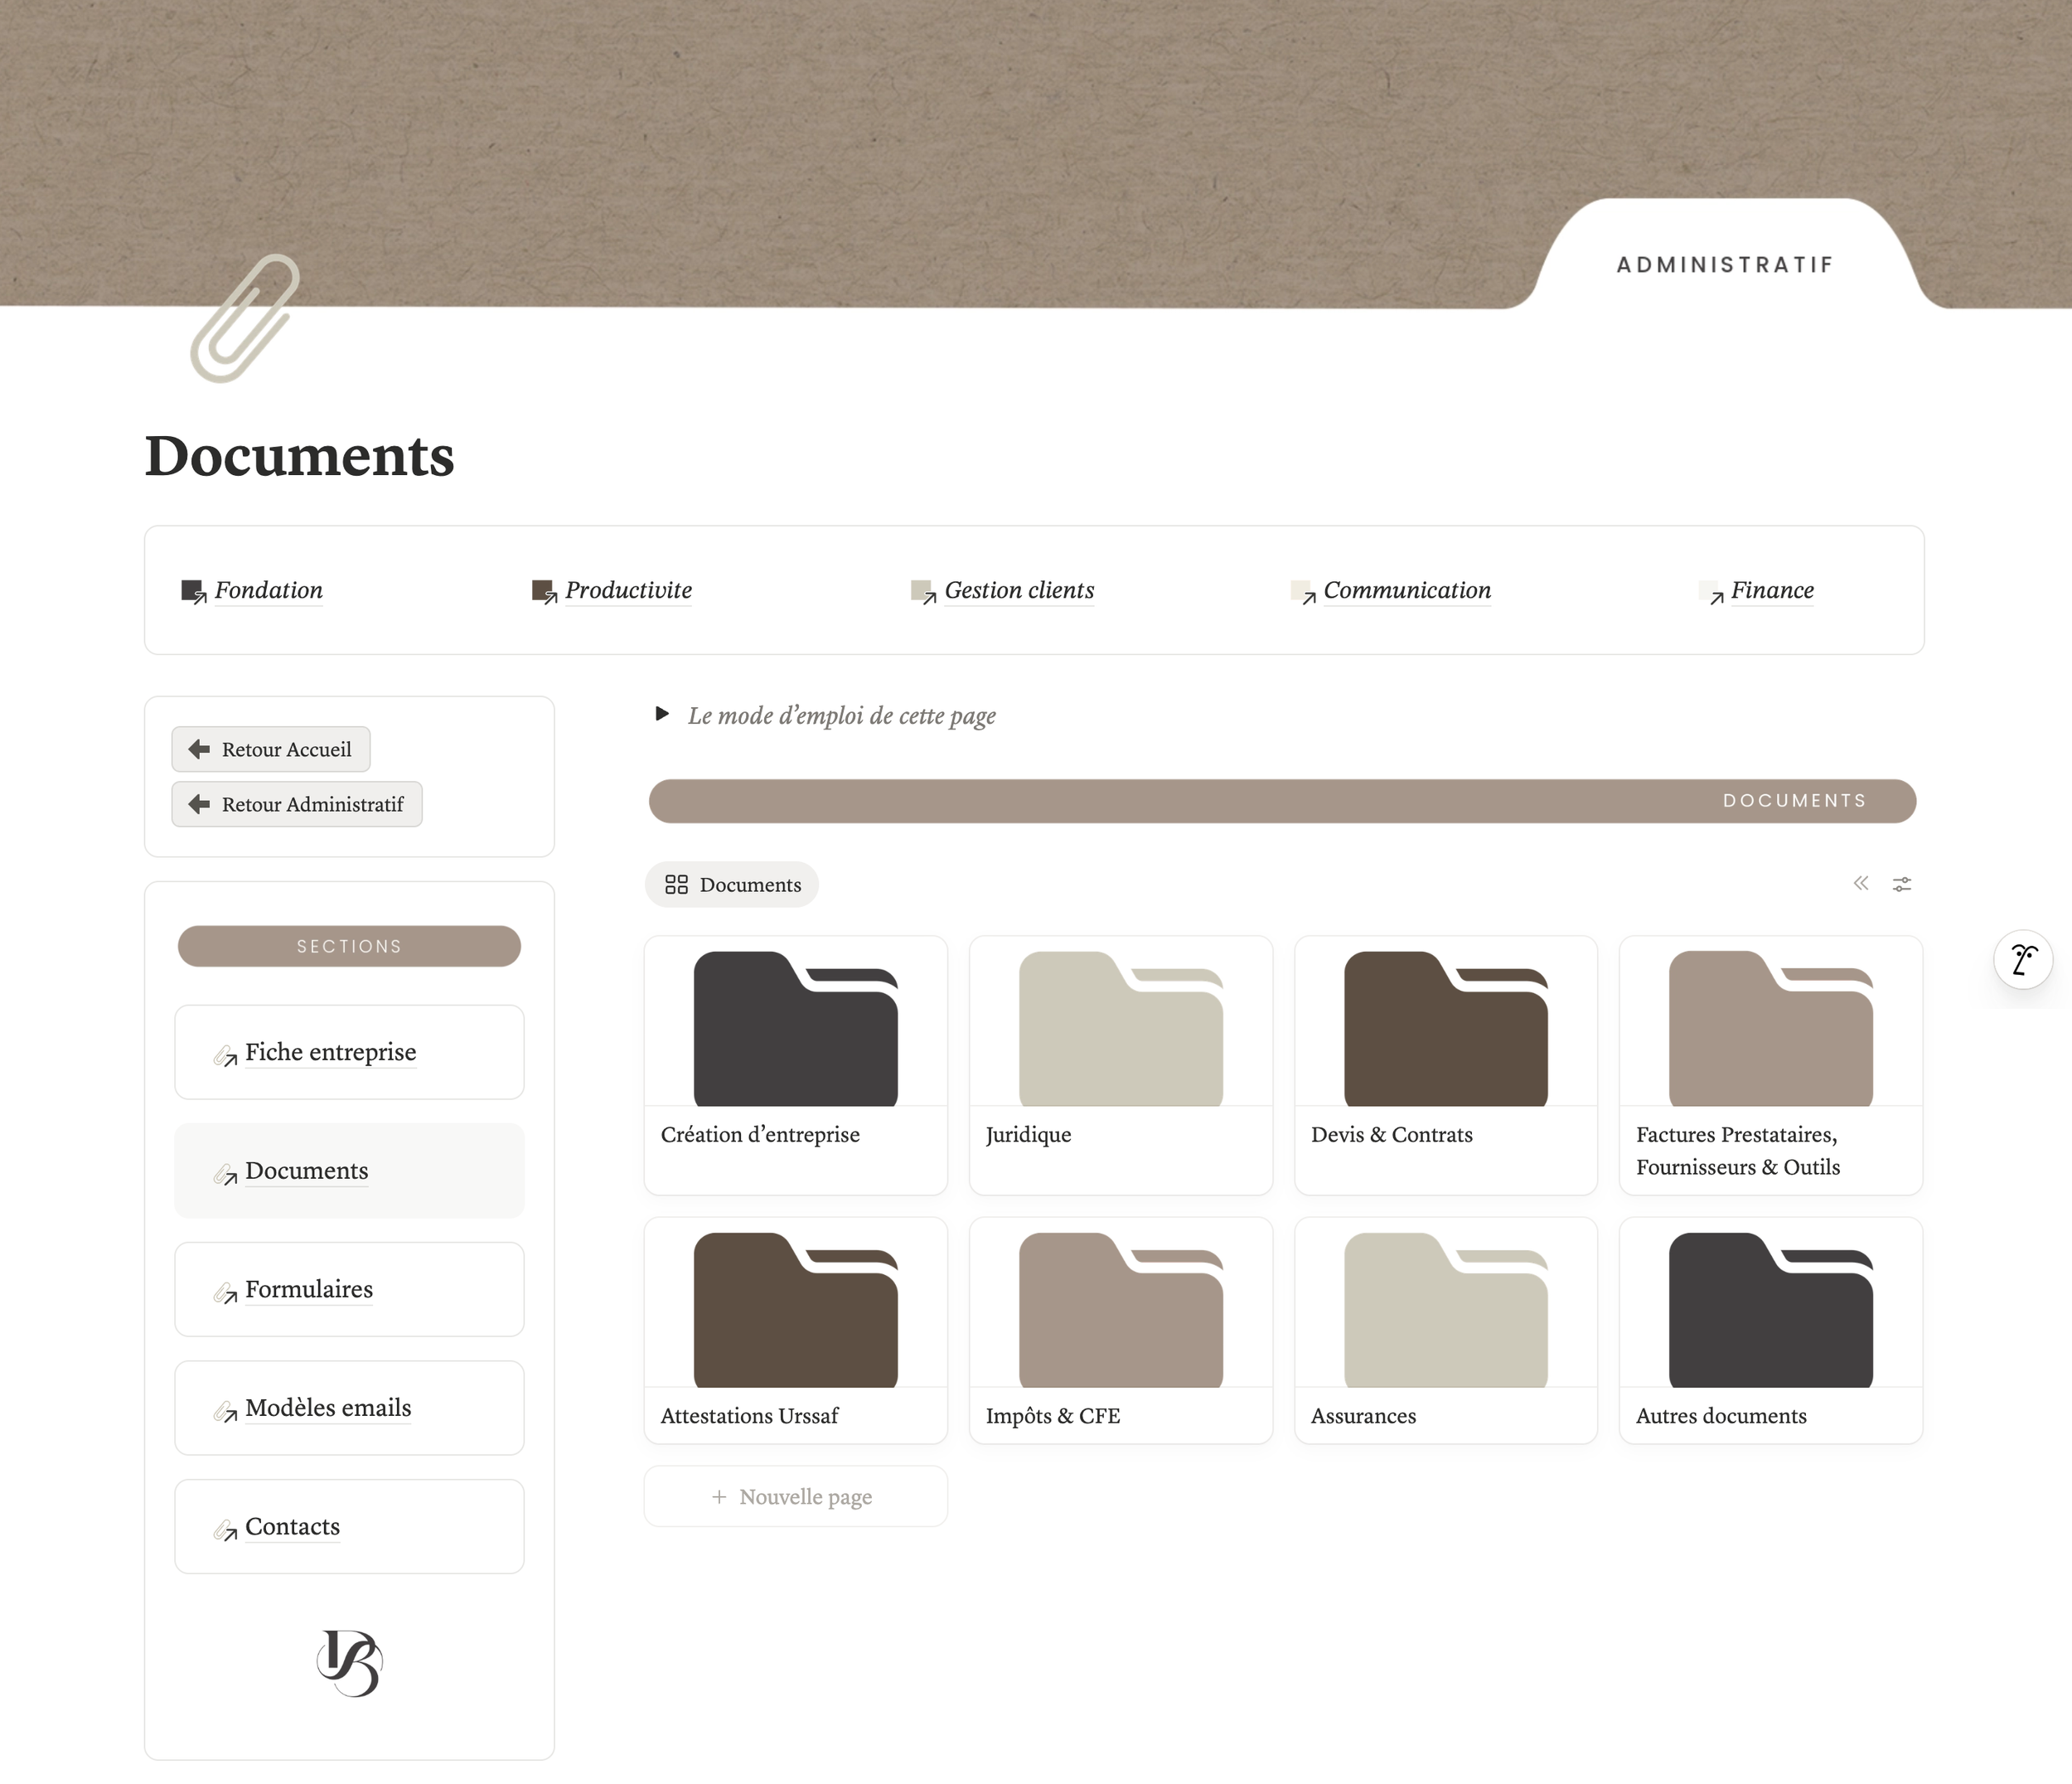Click the Impôts & CFE card title

point(1053,1416)
